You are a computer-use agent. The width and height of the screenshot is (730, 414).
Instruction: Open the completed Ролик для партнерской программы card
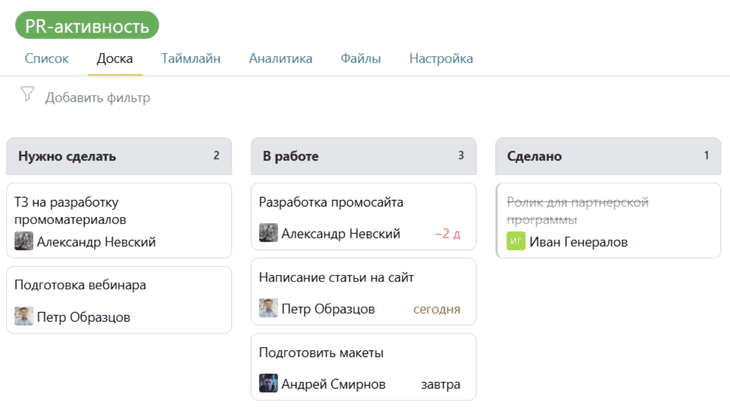(x=608, y=221)
